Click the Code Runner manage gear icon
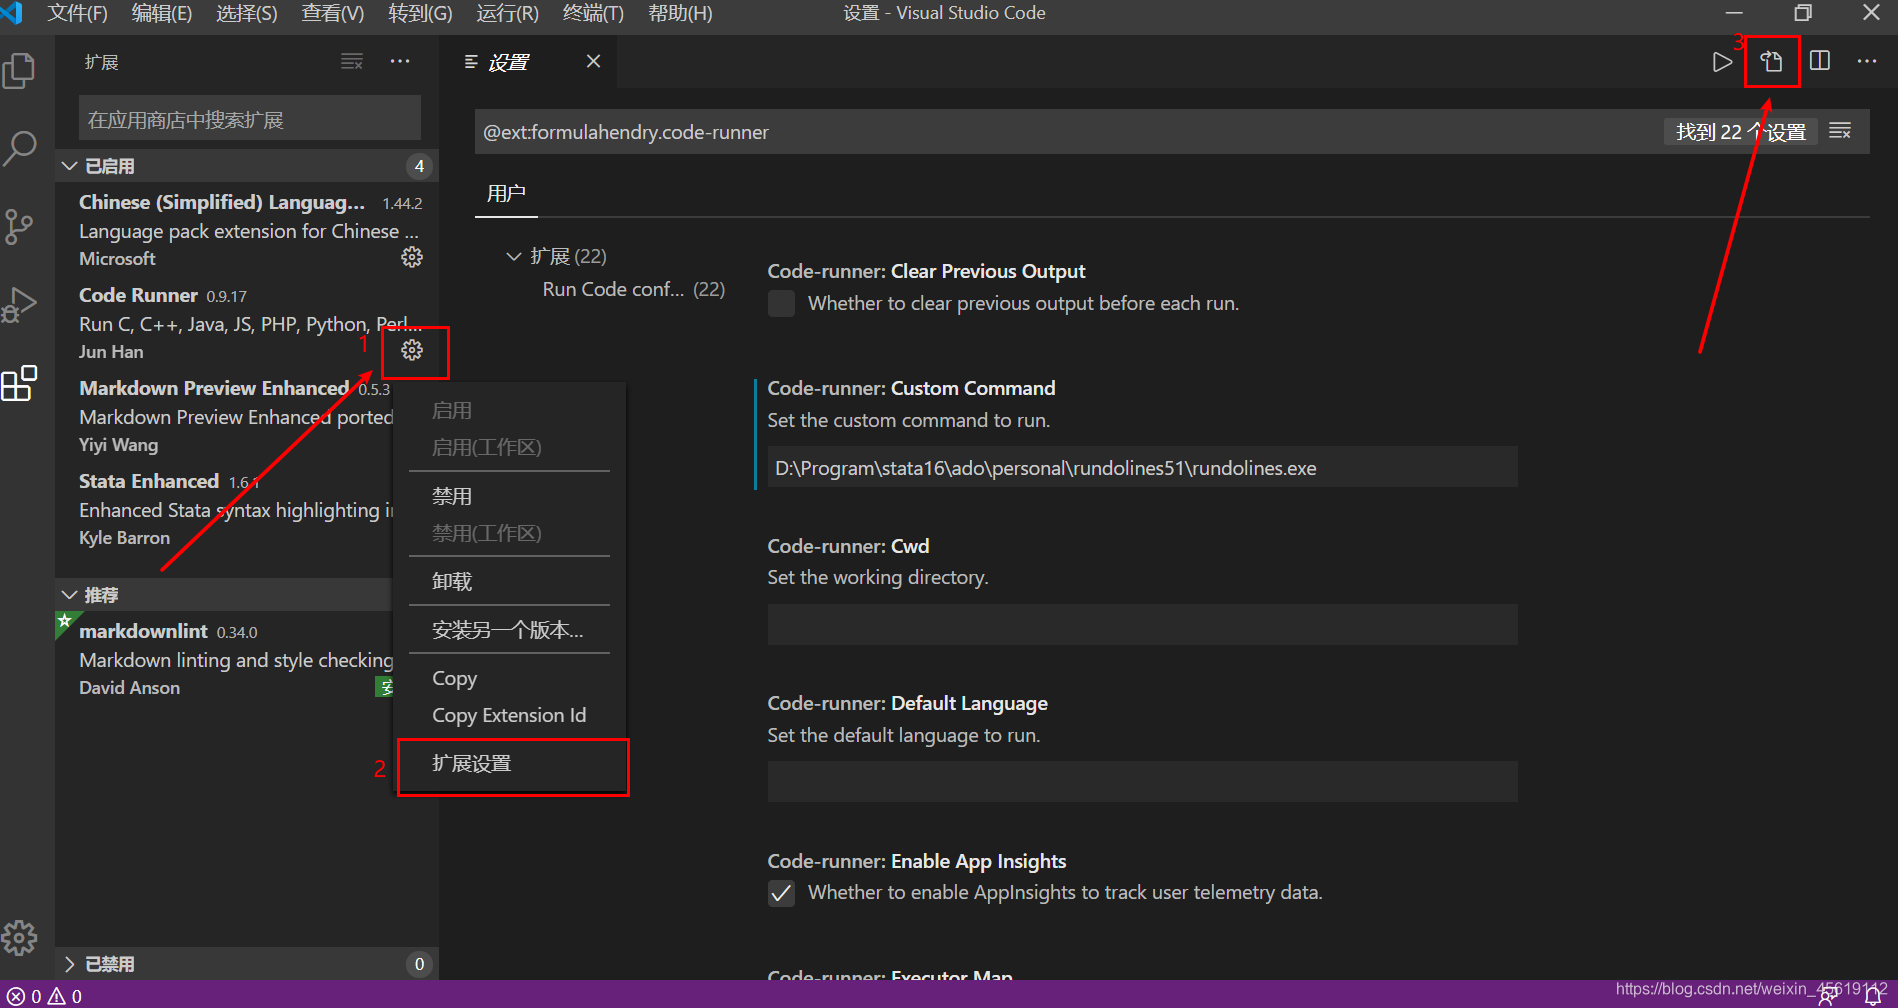Screen dimensions: 1898x1008 coord(412,350)
